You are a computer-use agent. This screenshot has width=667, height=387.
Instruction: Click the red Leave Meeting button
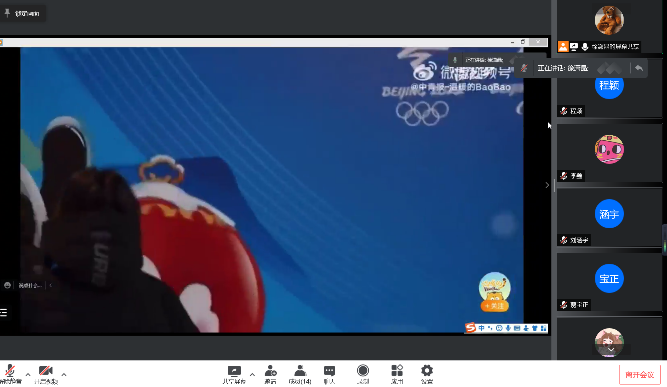[x=639, y=375]
